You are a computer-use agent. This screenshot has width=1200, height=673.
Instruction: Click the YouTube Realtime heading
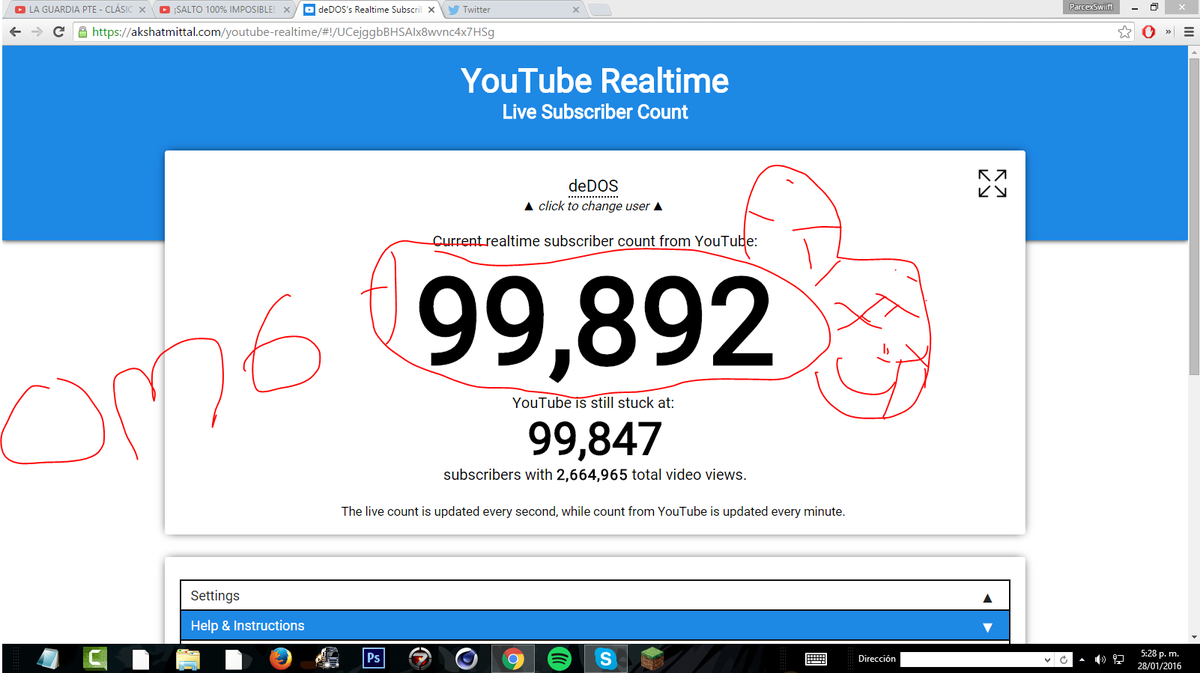point(595,80)
